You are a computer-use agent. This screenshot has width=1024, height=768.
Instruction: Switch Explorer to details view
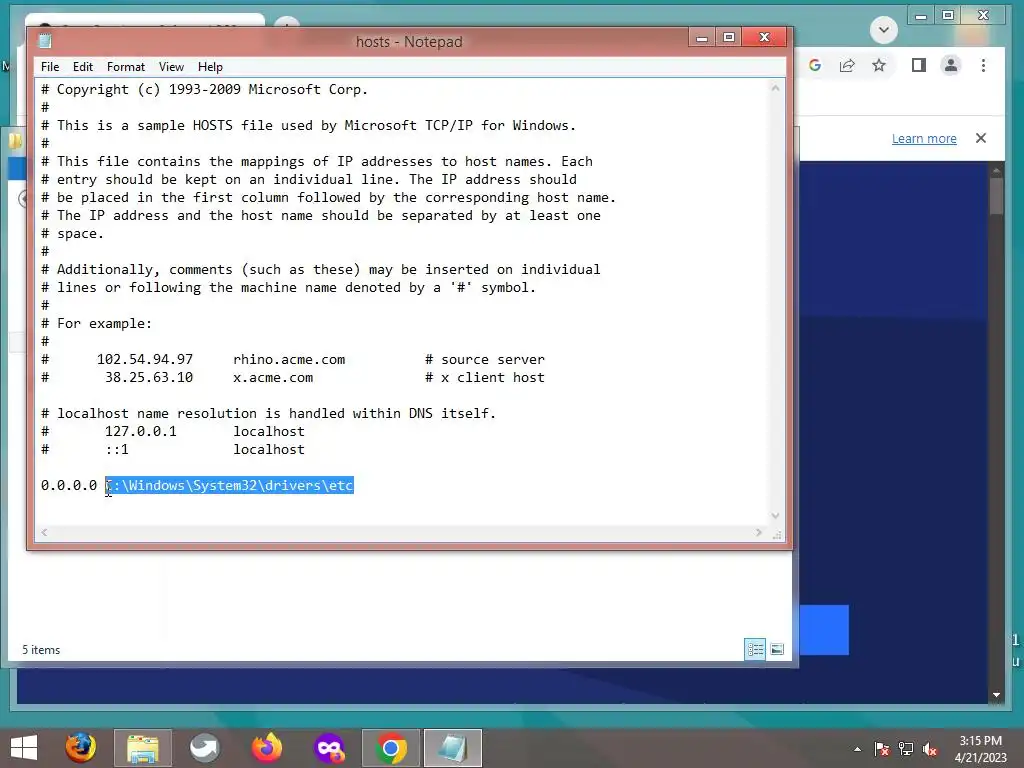pos(755,649)
